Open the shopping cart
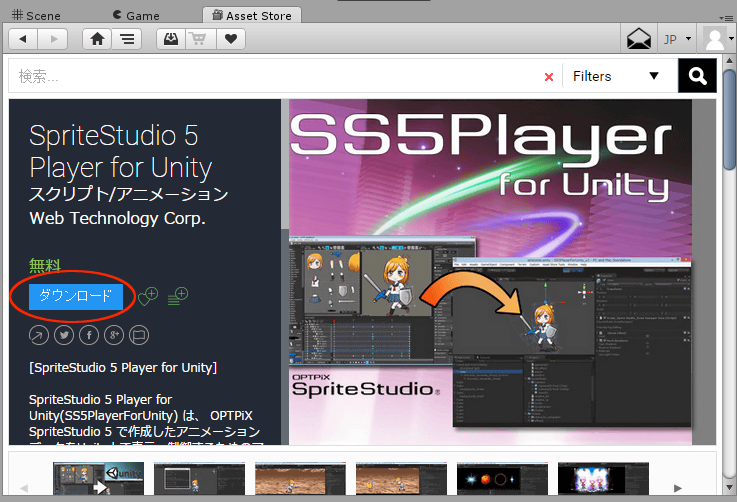This screenshot has height=502, width=737. point(201,39)
